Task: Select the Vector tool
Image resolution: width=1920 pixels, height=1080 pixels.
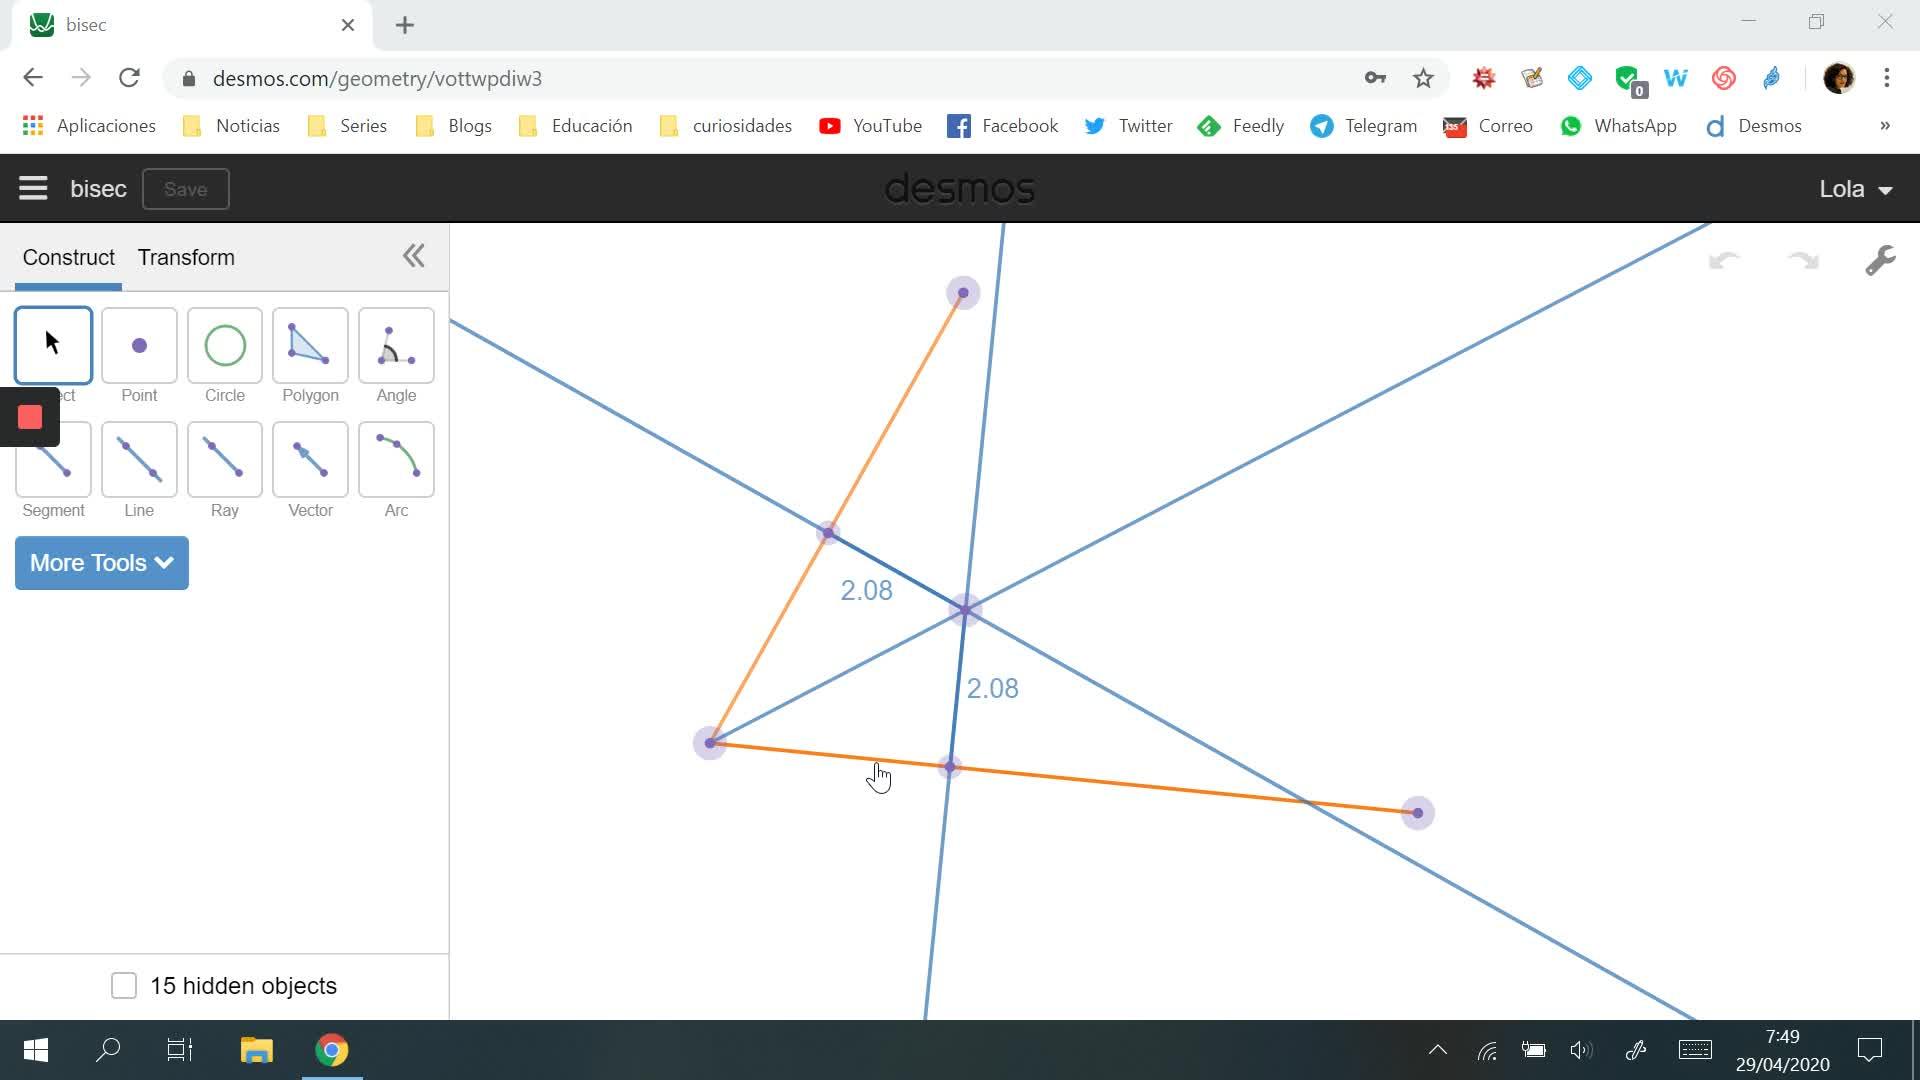Action: point(310,460)
